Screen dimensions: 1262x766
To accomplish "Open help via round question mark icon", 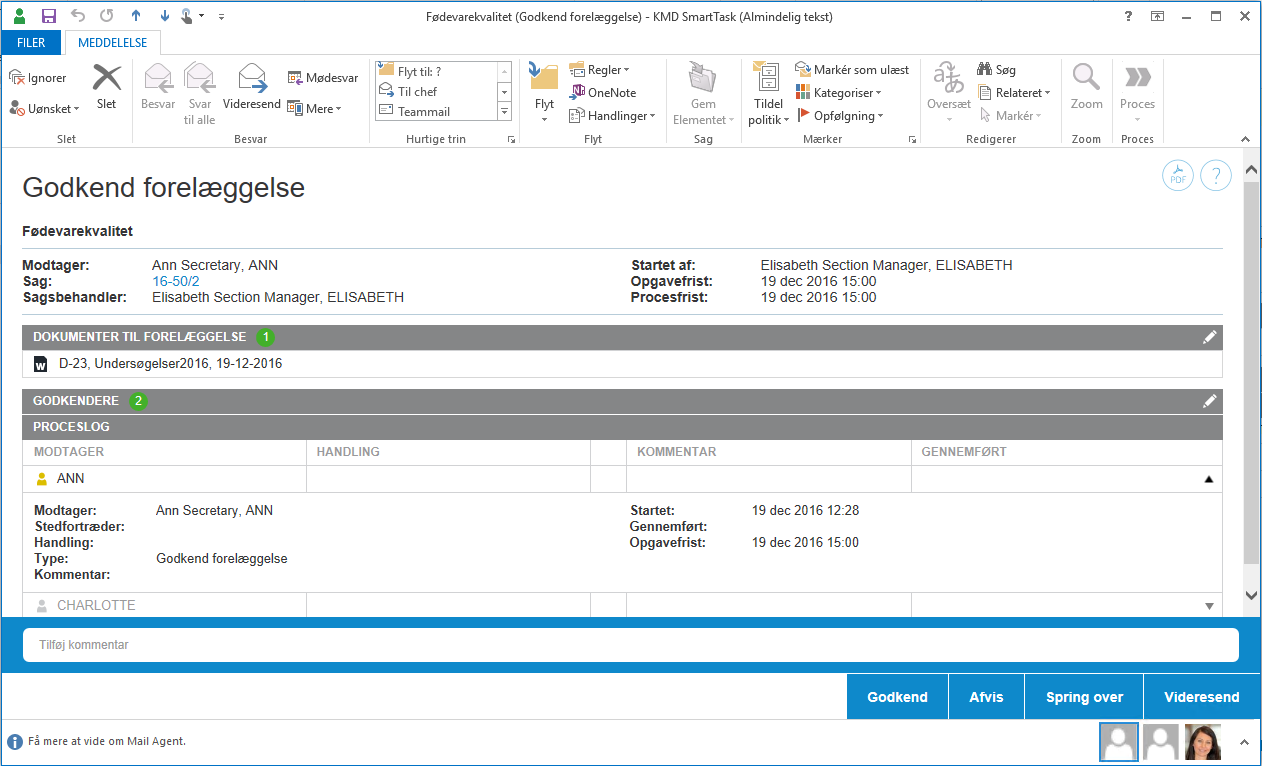I will click(x=1216, y=176).
